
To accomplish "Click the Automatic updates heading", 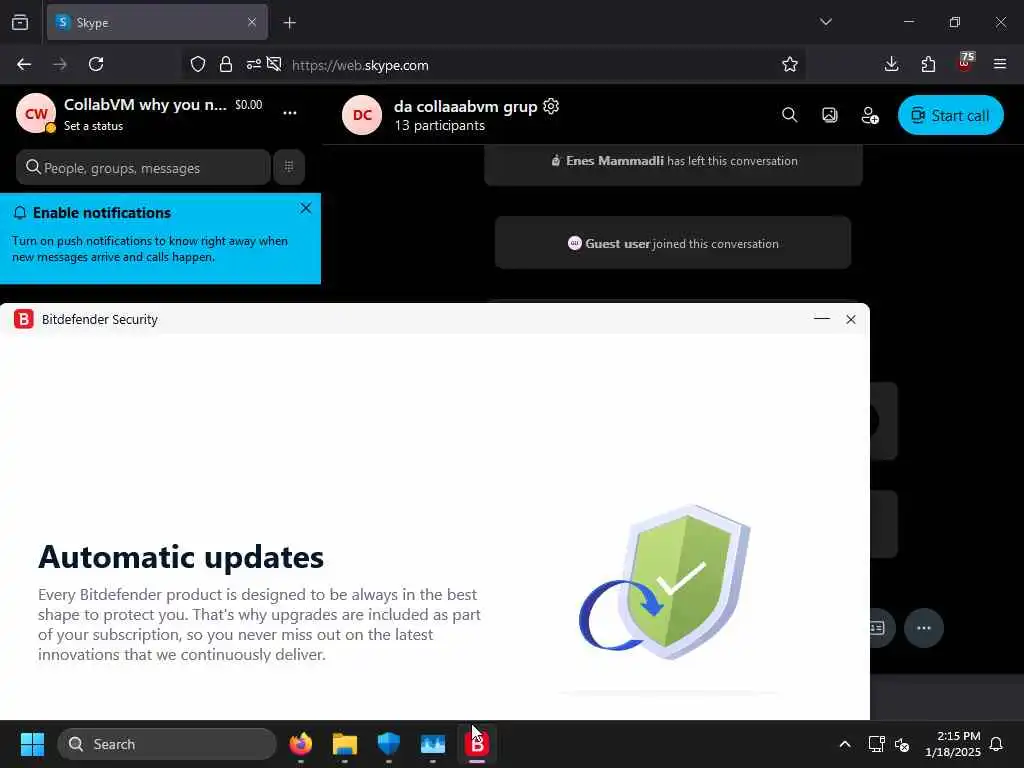I will (181, 557).
